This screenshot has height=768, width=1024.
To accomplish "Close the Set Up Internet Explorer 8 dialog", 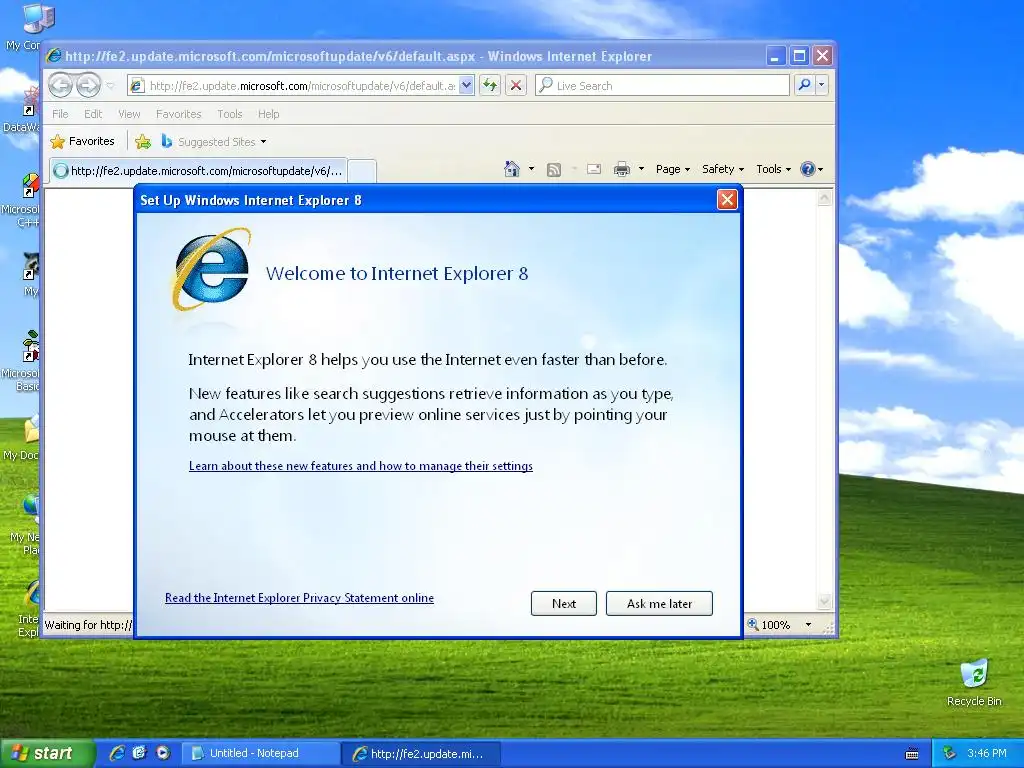I will (x=727, y=200).
